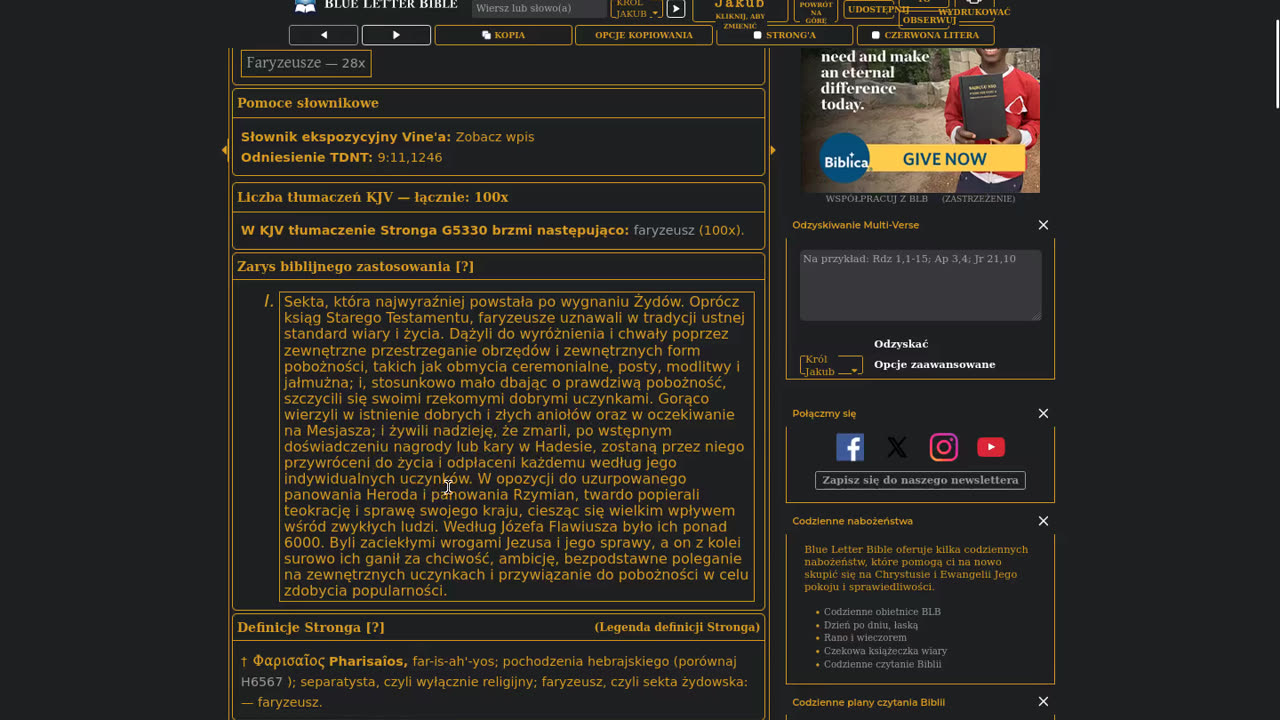Screen dimensions: 1280x720
Task: Click the Kopia copy button
Action: (503, 35)
